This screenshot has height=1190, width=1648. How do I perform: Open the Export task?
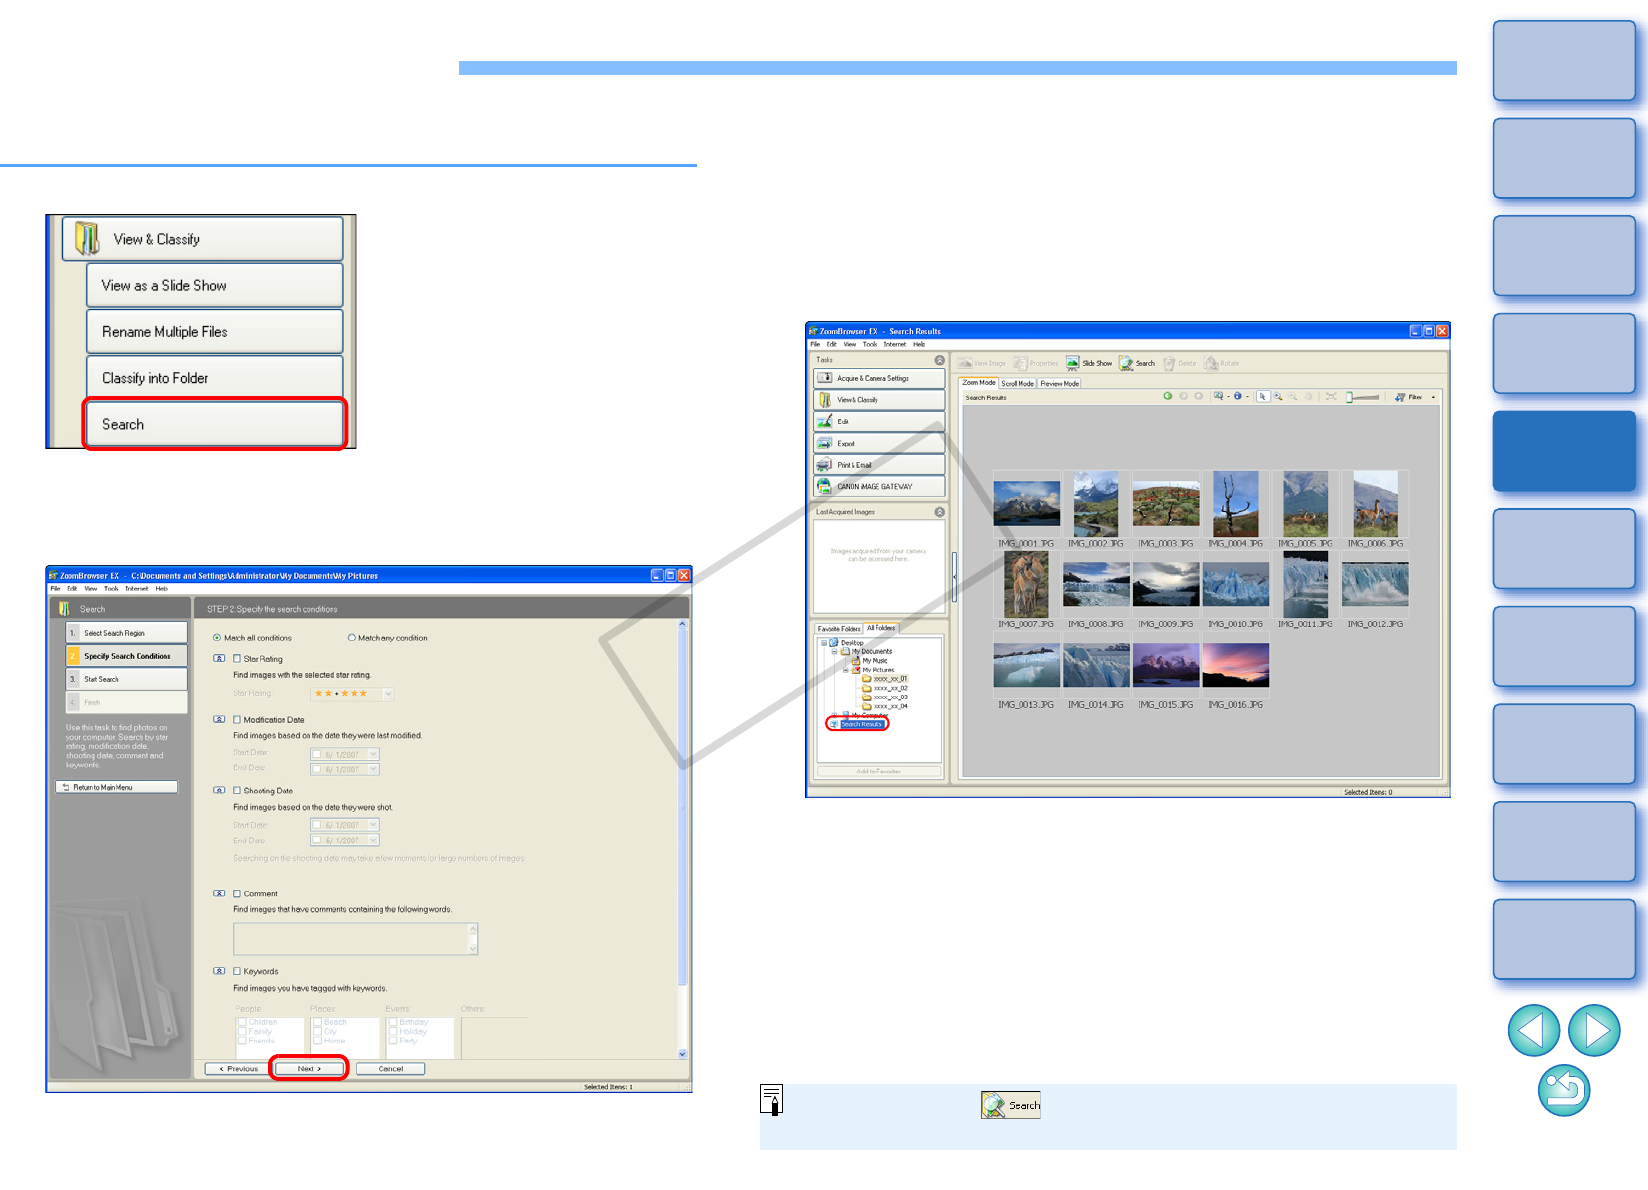(x=879, y=444)
